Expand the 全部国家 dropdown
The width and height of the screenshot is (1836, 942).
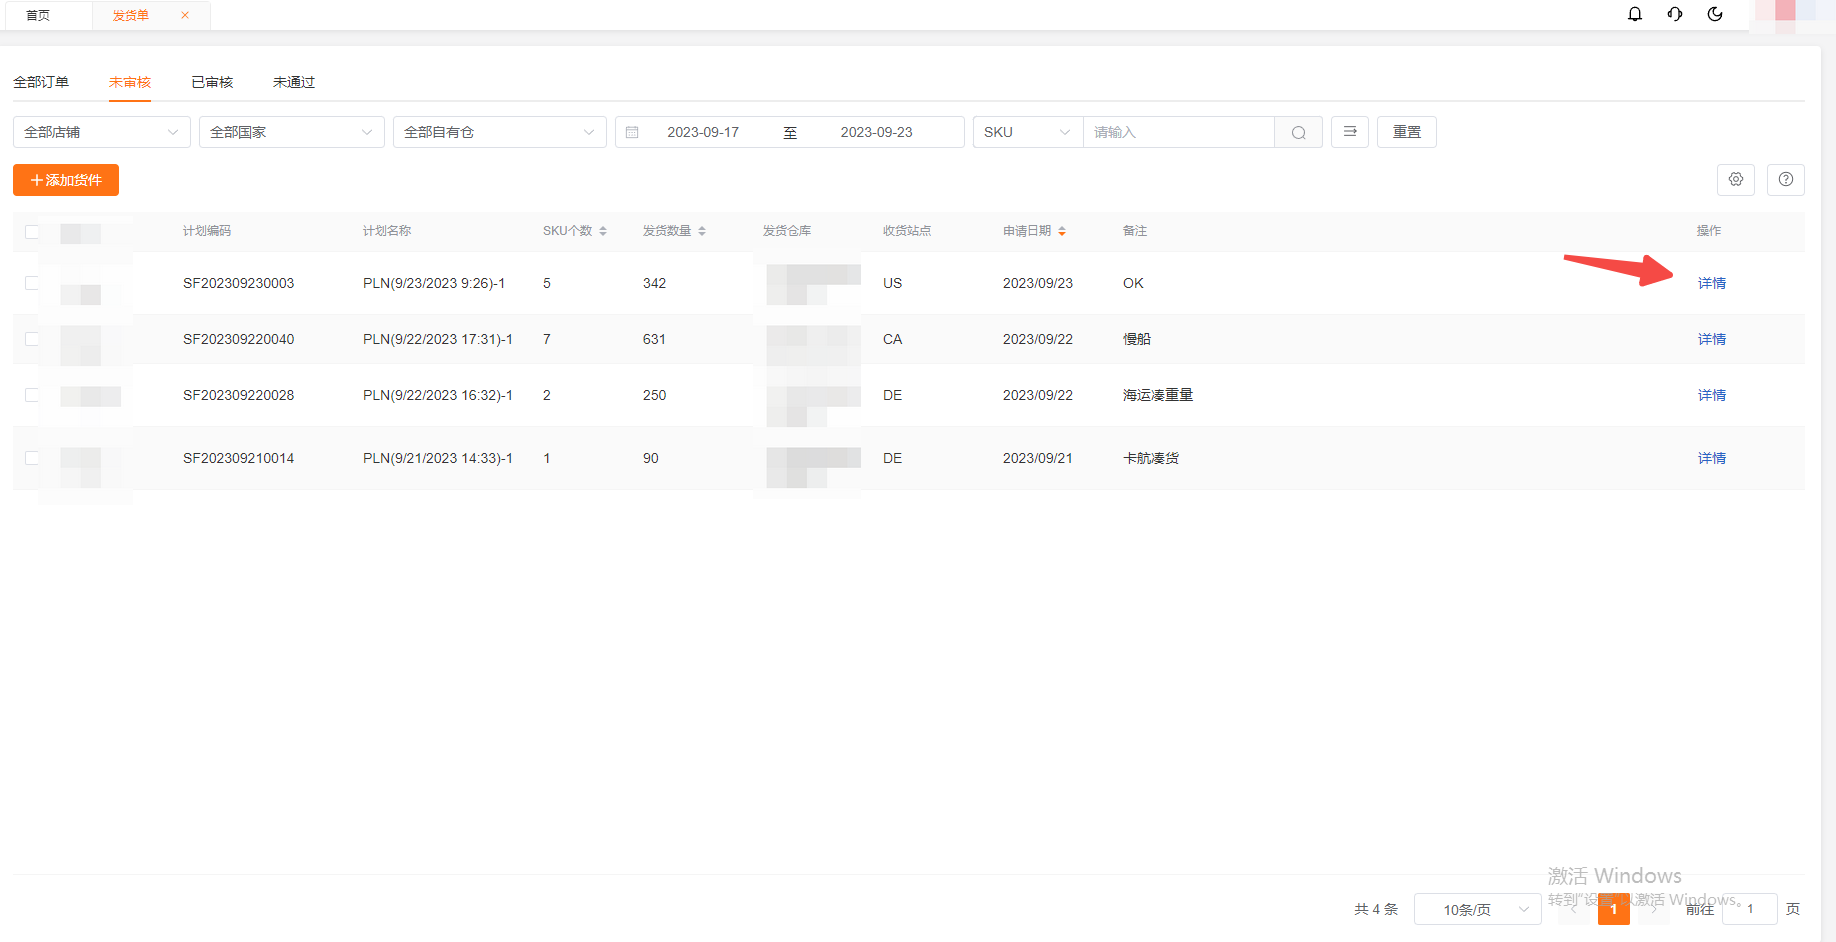(x=291, y=132)
